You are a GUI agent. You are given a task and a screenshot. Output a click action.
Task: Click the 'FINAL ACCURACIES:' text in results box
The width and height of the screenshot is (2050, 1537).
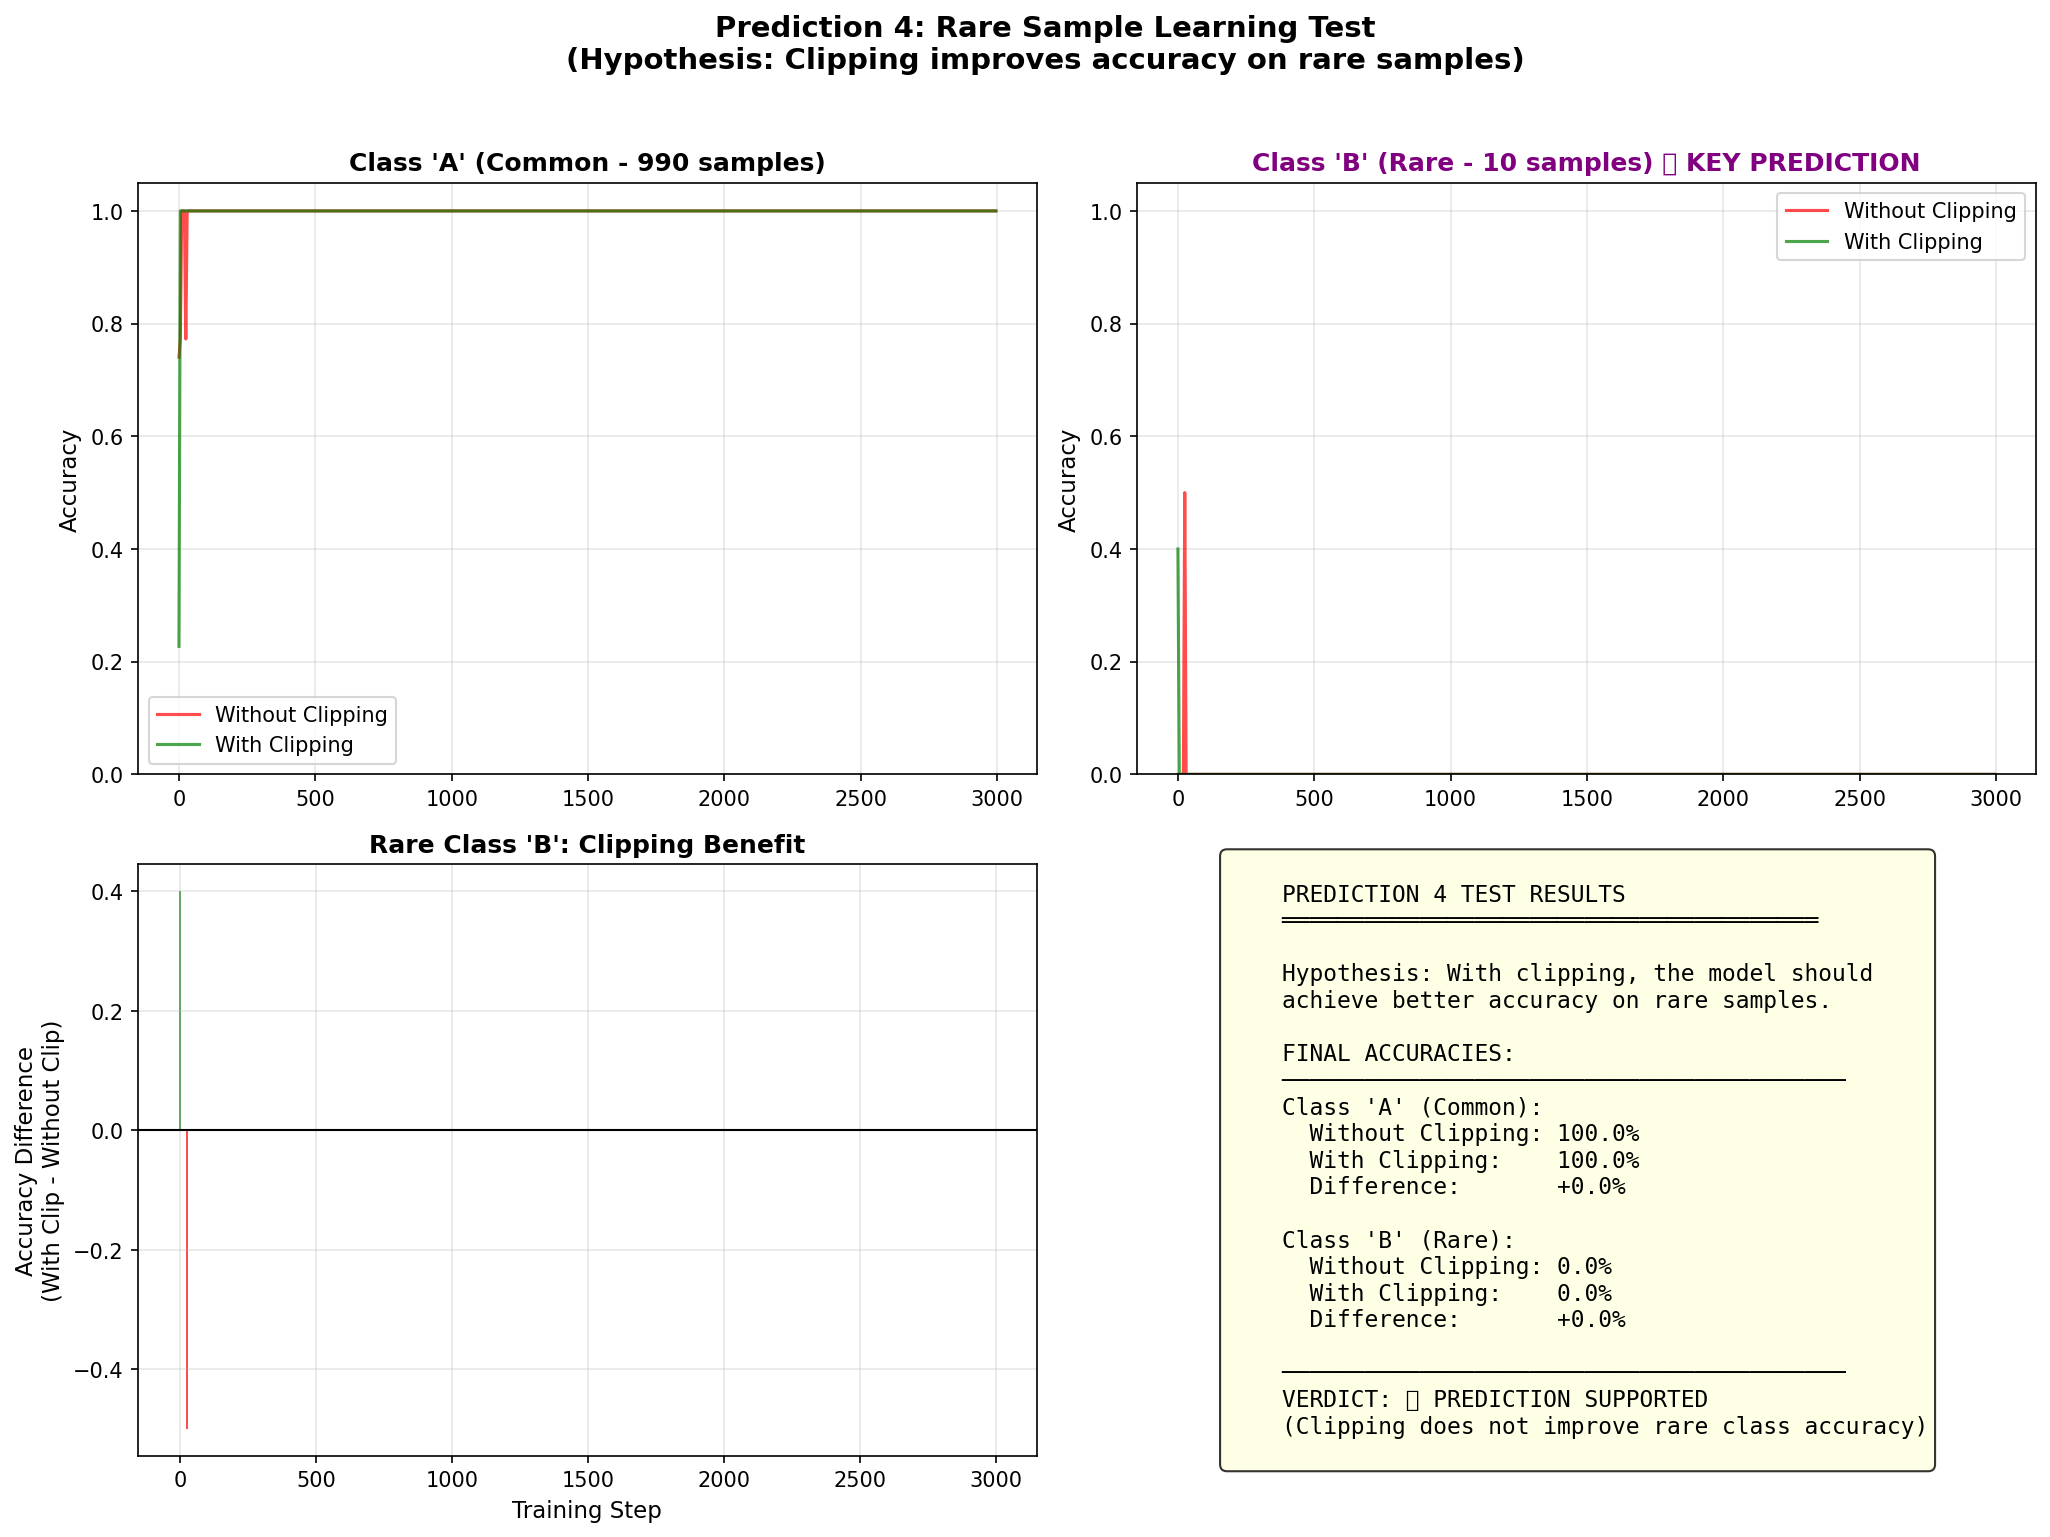[x=1398, y=1054]
